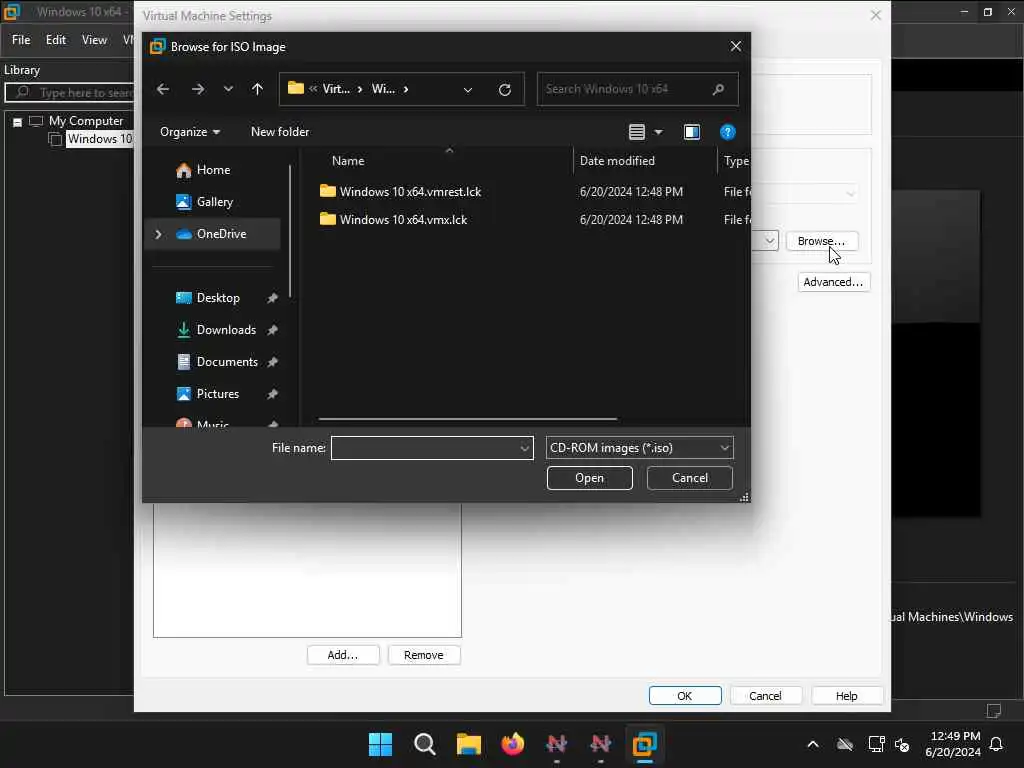The height and width of the screenshot is (768, 1024).
Task: Click Browse in Virtual Machine Settings
Action: [822, 241]
